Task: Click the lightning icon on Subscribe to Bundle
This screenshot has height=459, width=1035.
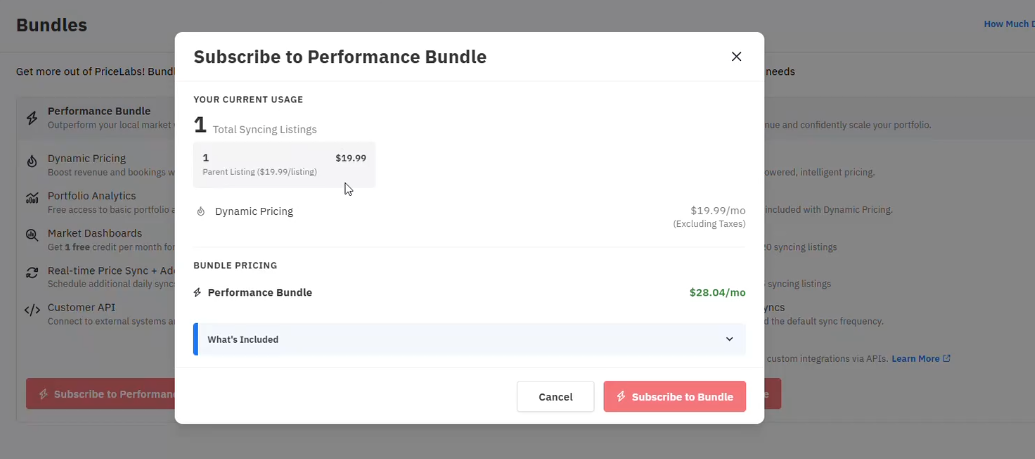Action: point(620,397)
